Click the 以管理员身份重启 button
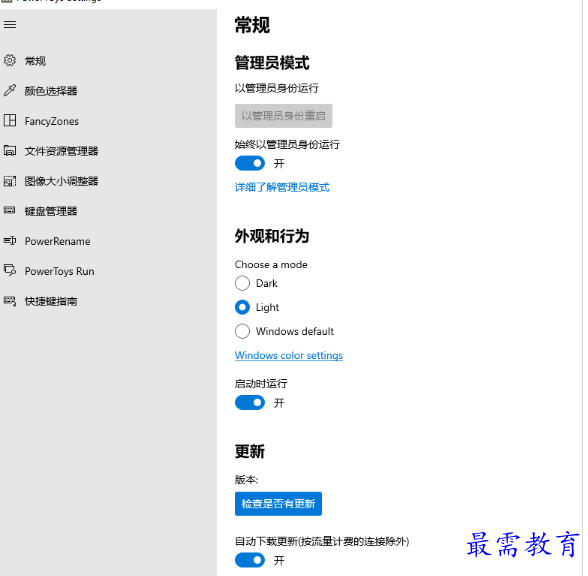This screenshot has height=576, width=588. [x=284, y=116]
